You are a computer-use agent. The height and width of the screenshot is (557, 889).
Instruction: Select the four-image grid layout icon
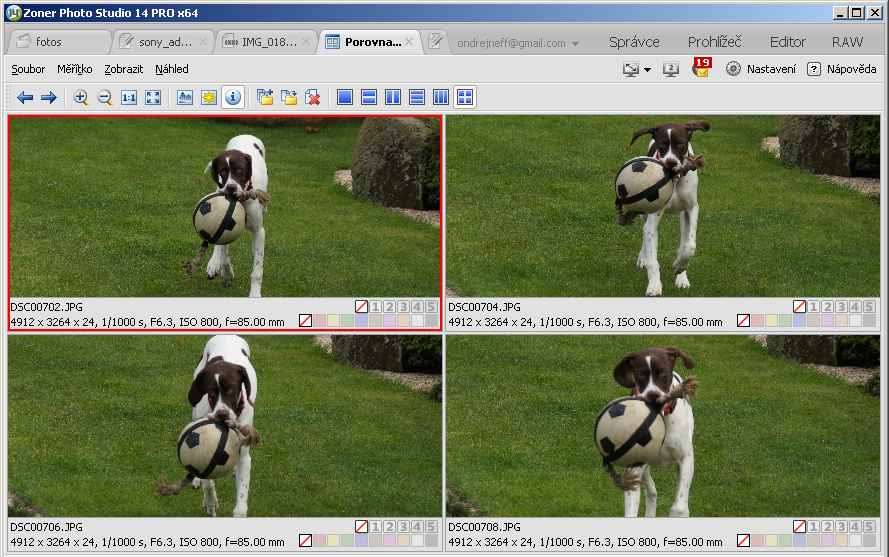pos(465,97)
